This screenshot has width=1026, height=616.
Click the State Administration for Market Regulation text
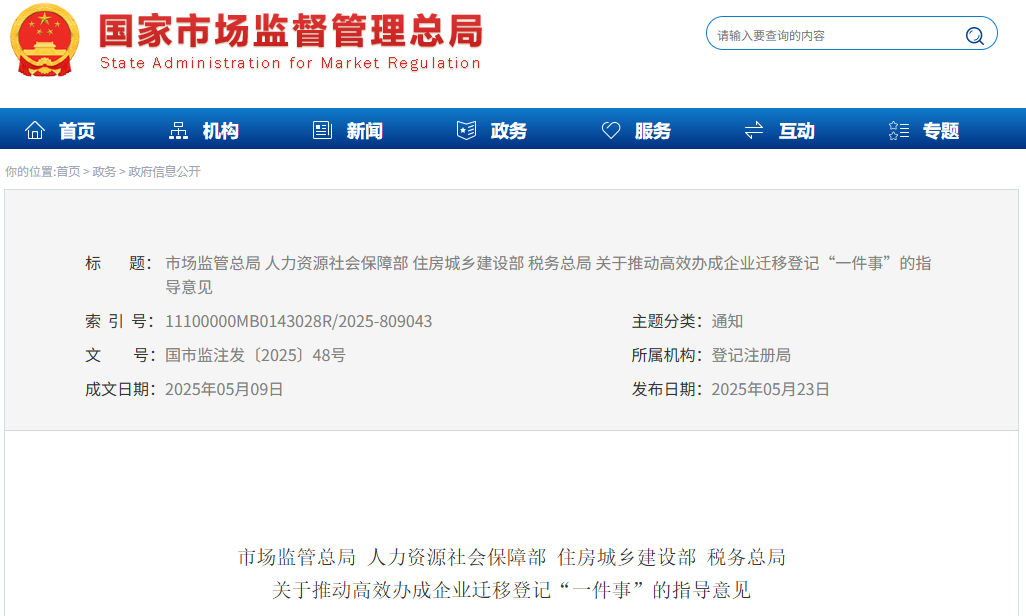(290, 63)
